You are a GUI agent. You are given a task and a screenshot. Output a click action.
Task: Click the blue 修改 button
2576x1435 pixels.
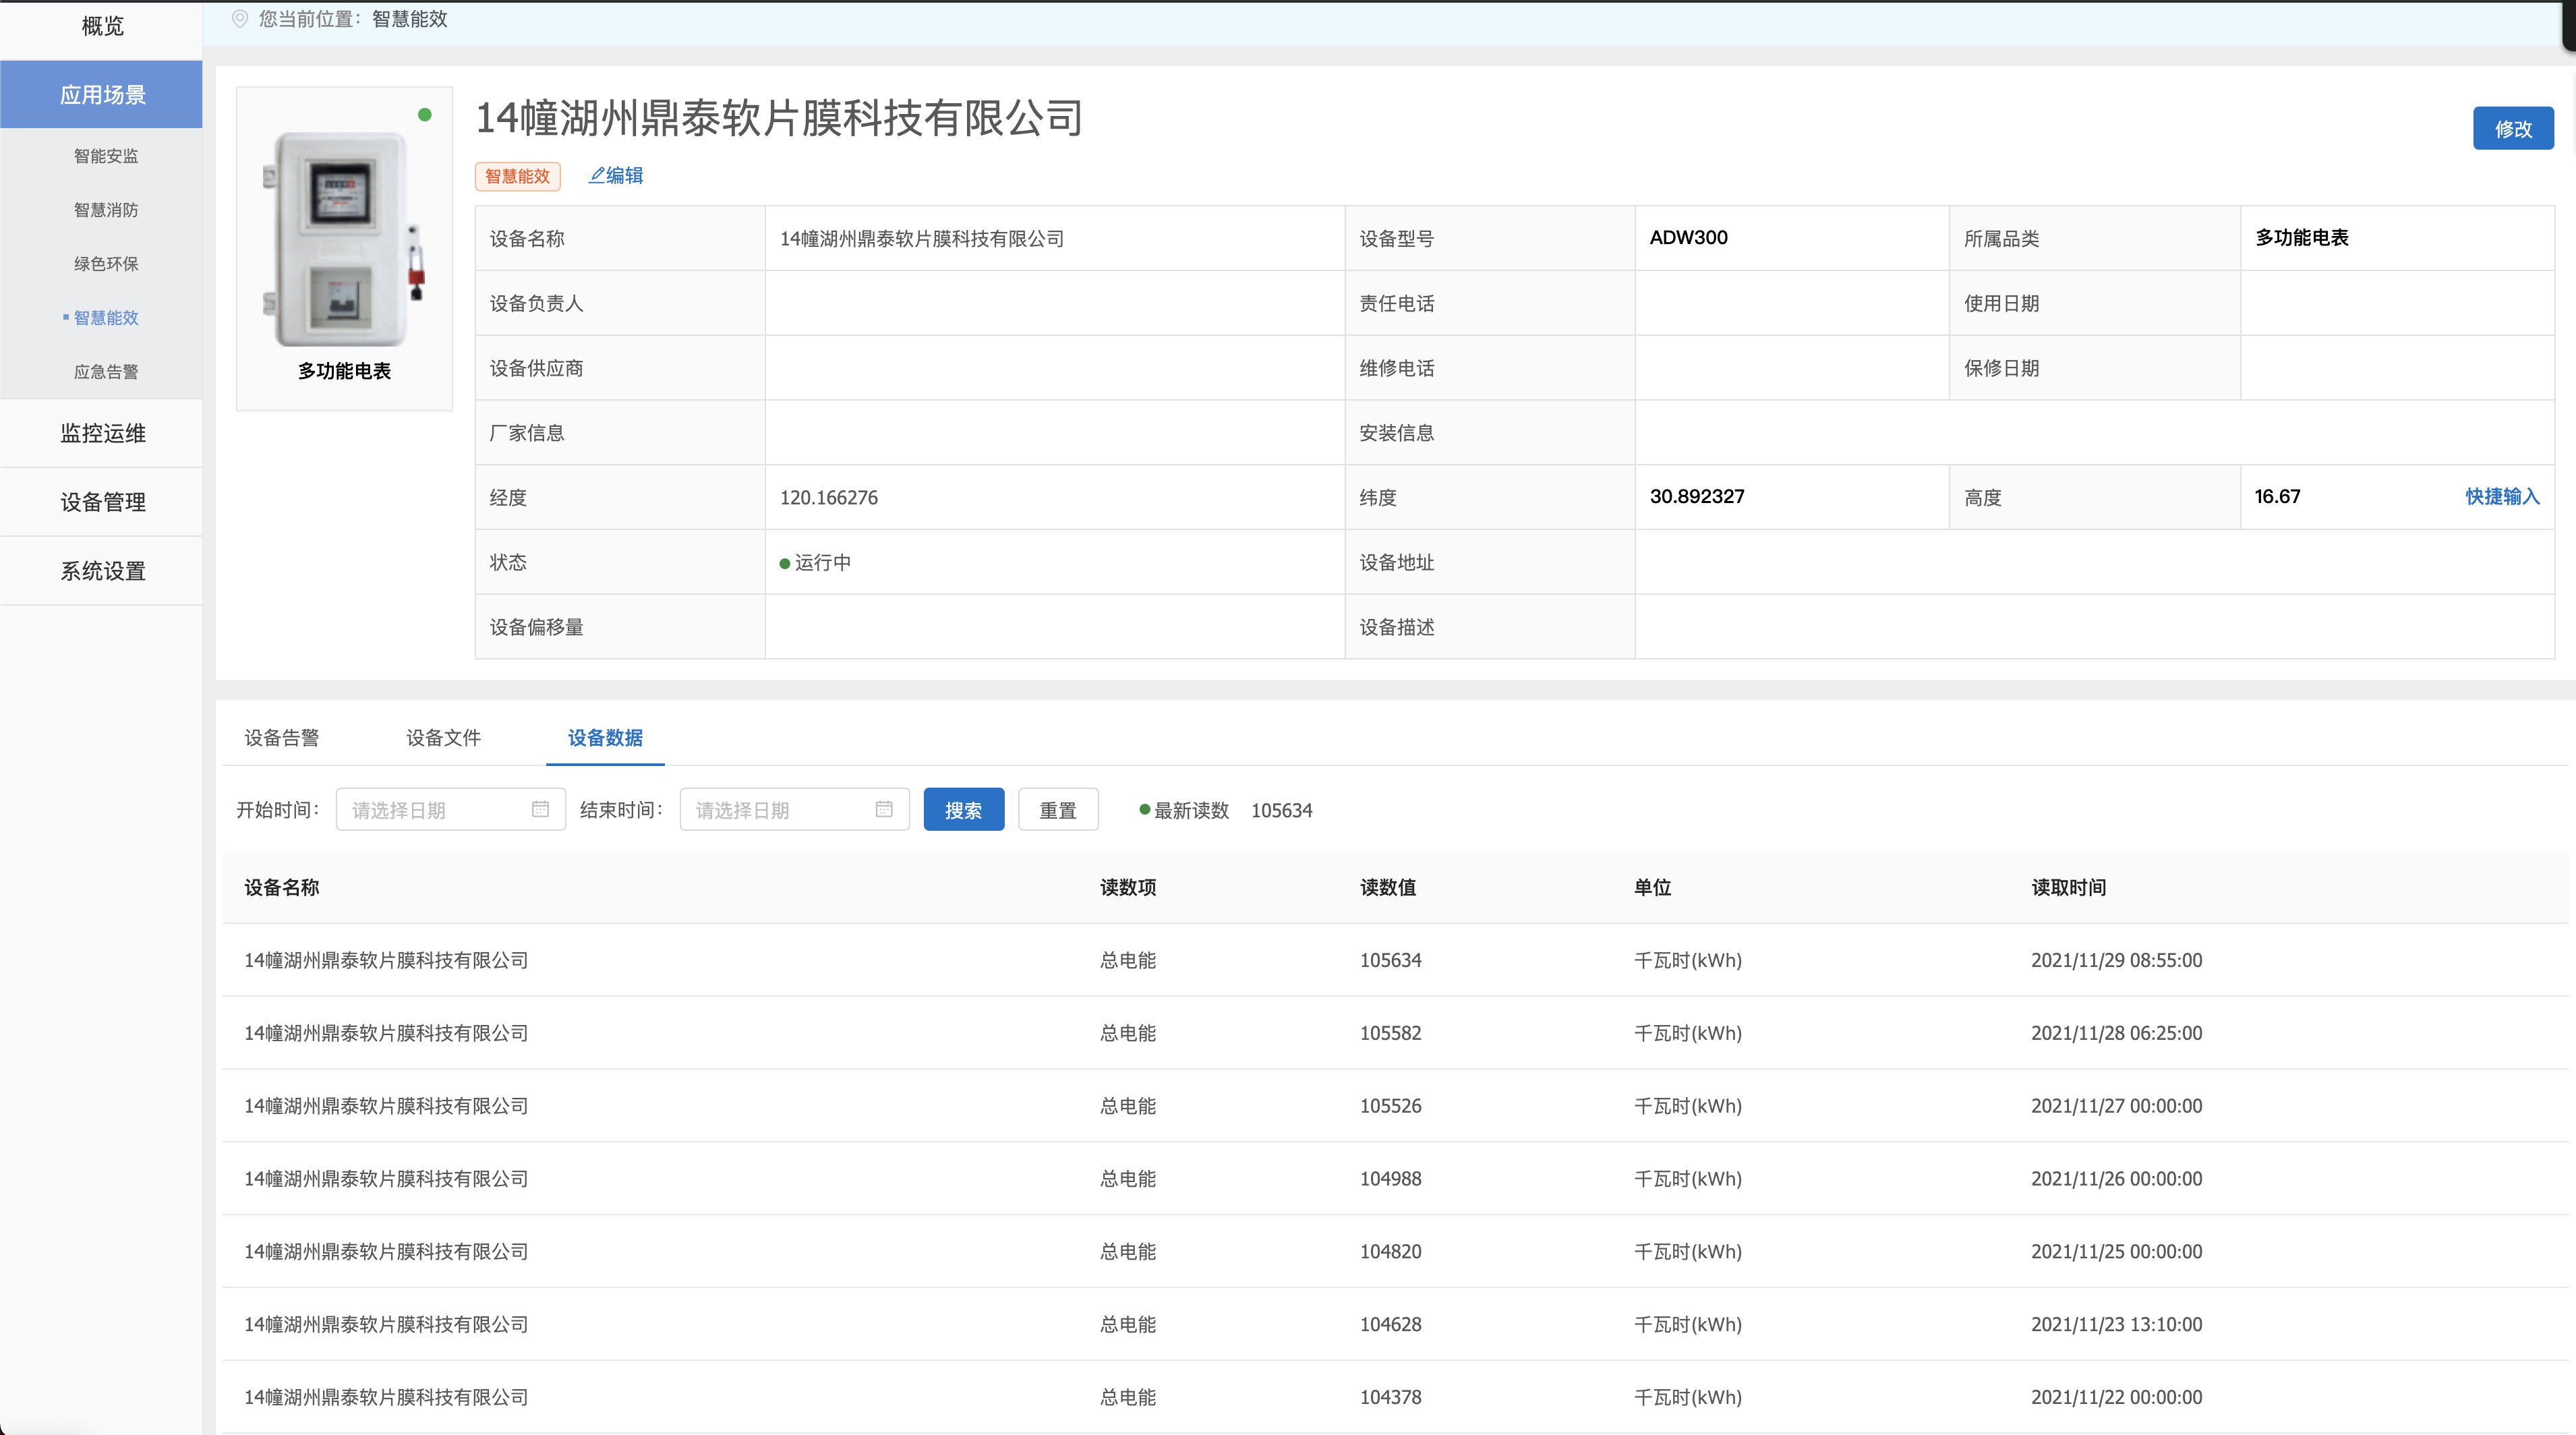pyautogui.click(x=2513, y=128)
